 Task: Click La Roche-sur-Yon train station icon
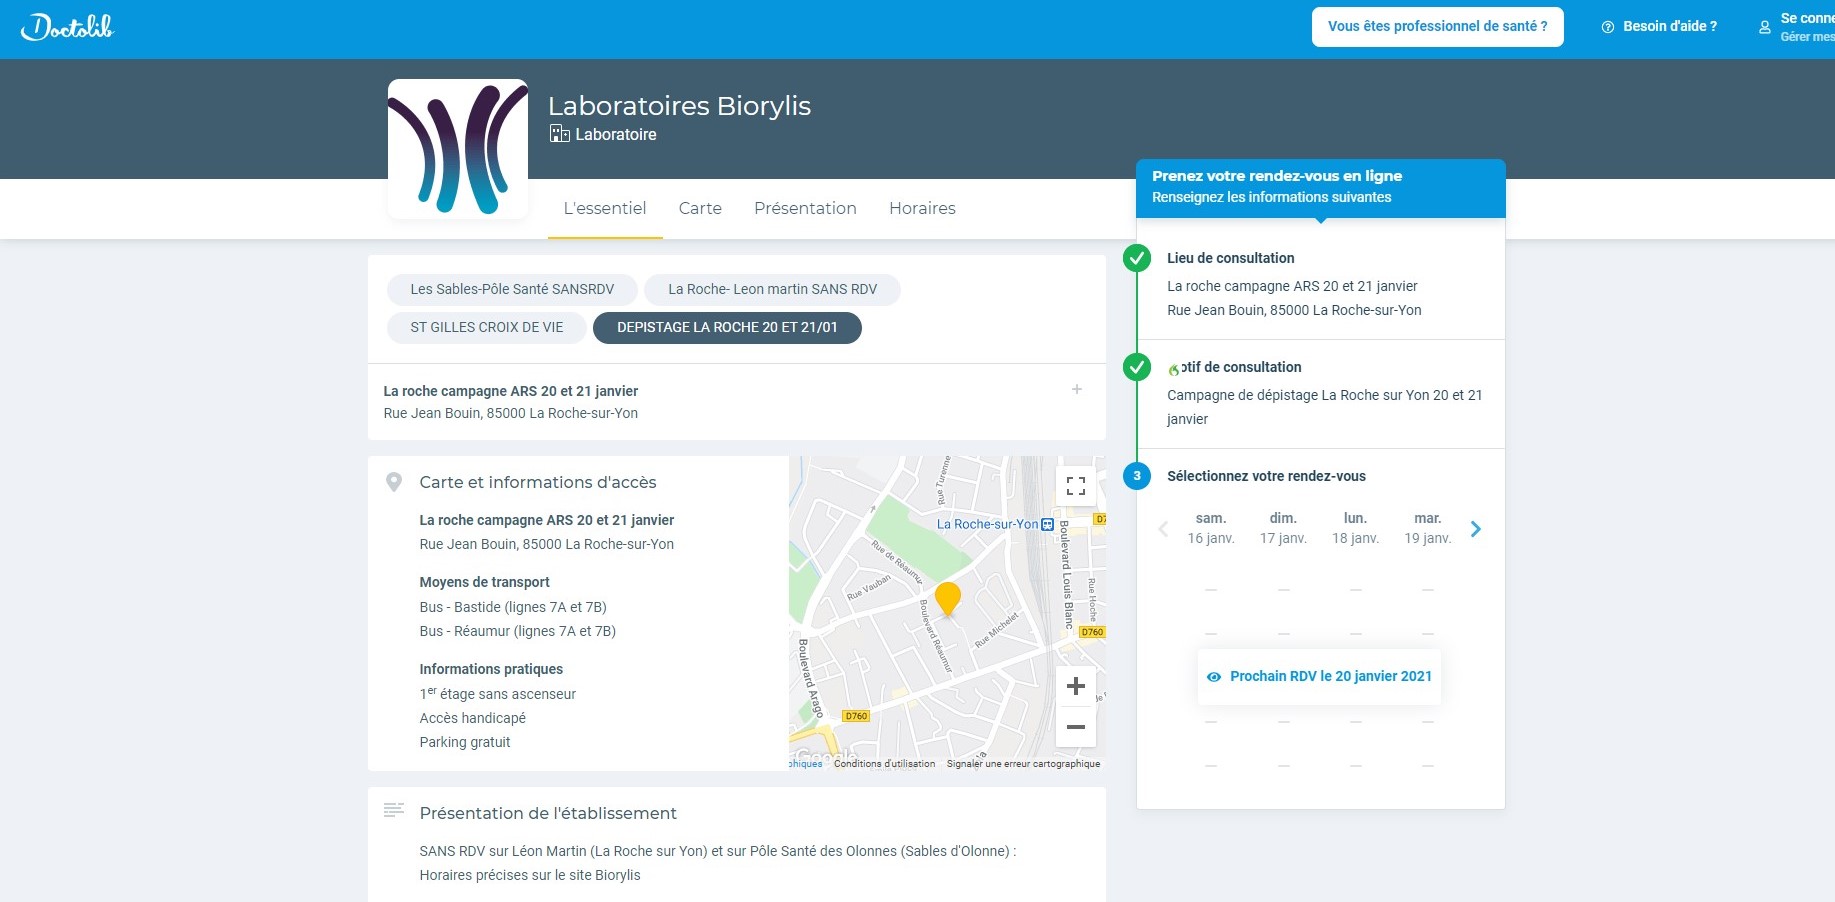click(x=1048, y=524)
